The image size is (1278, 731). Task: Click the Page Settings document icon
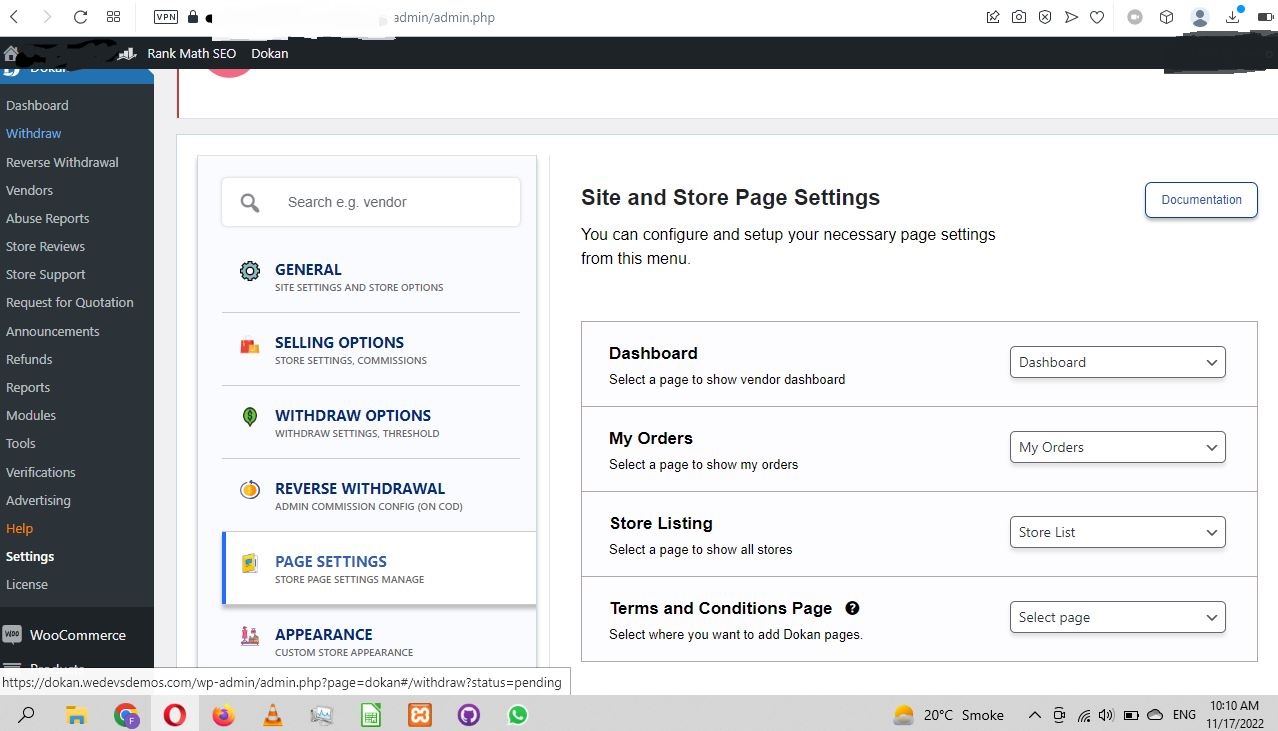249,563
